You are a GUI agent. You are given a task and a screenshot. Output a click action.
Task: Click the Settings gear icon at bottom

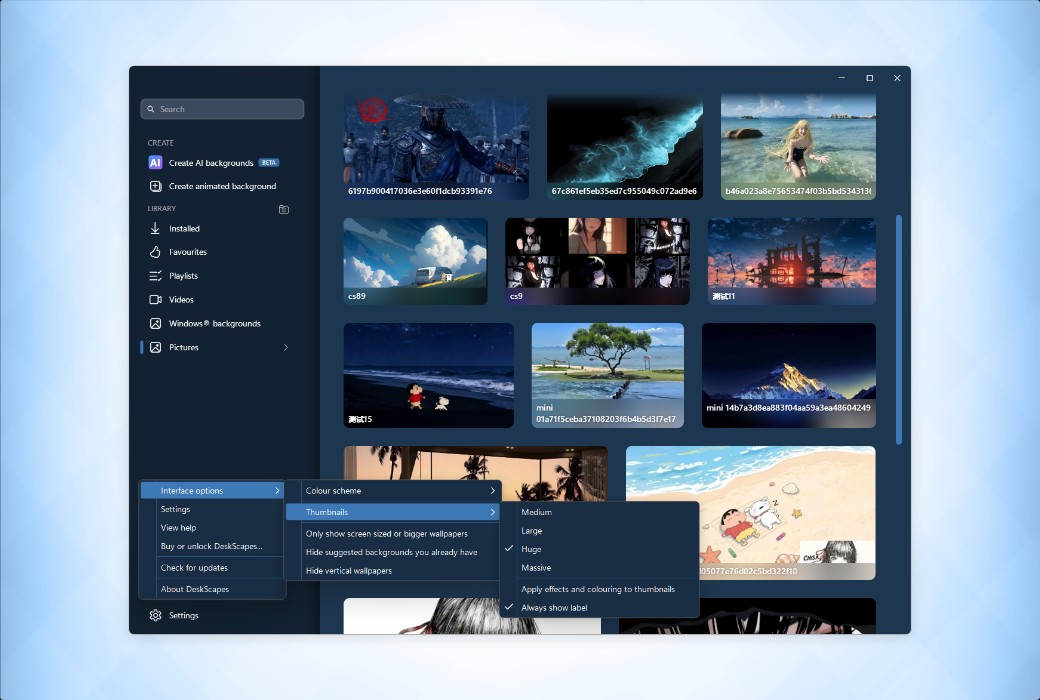(155, 615)
